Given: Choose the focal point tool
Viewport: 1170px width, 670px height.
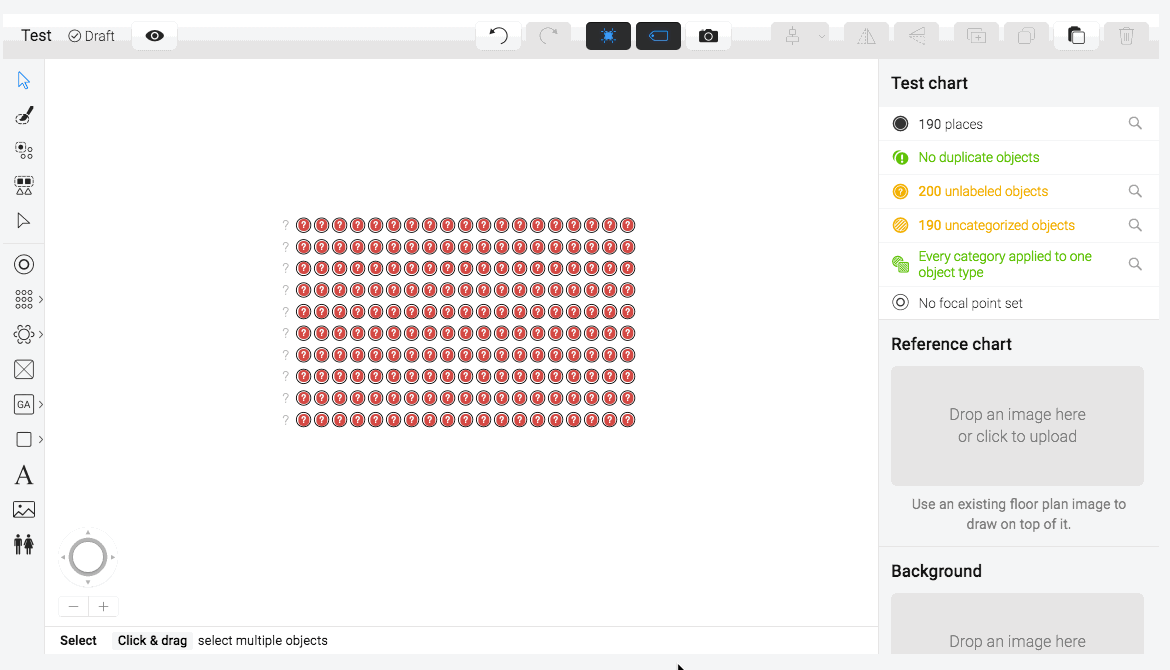Looking at the screenshot, I should (x=24, y=264).
